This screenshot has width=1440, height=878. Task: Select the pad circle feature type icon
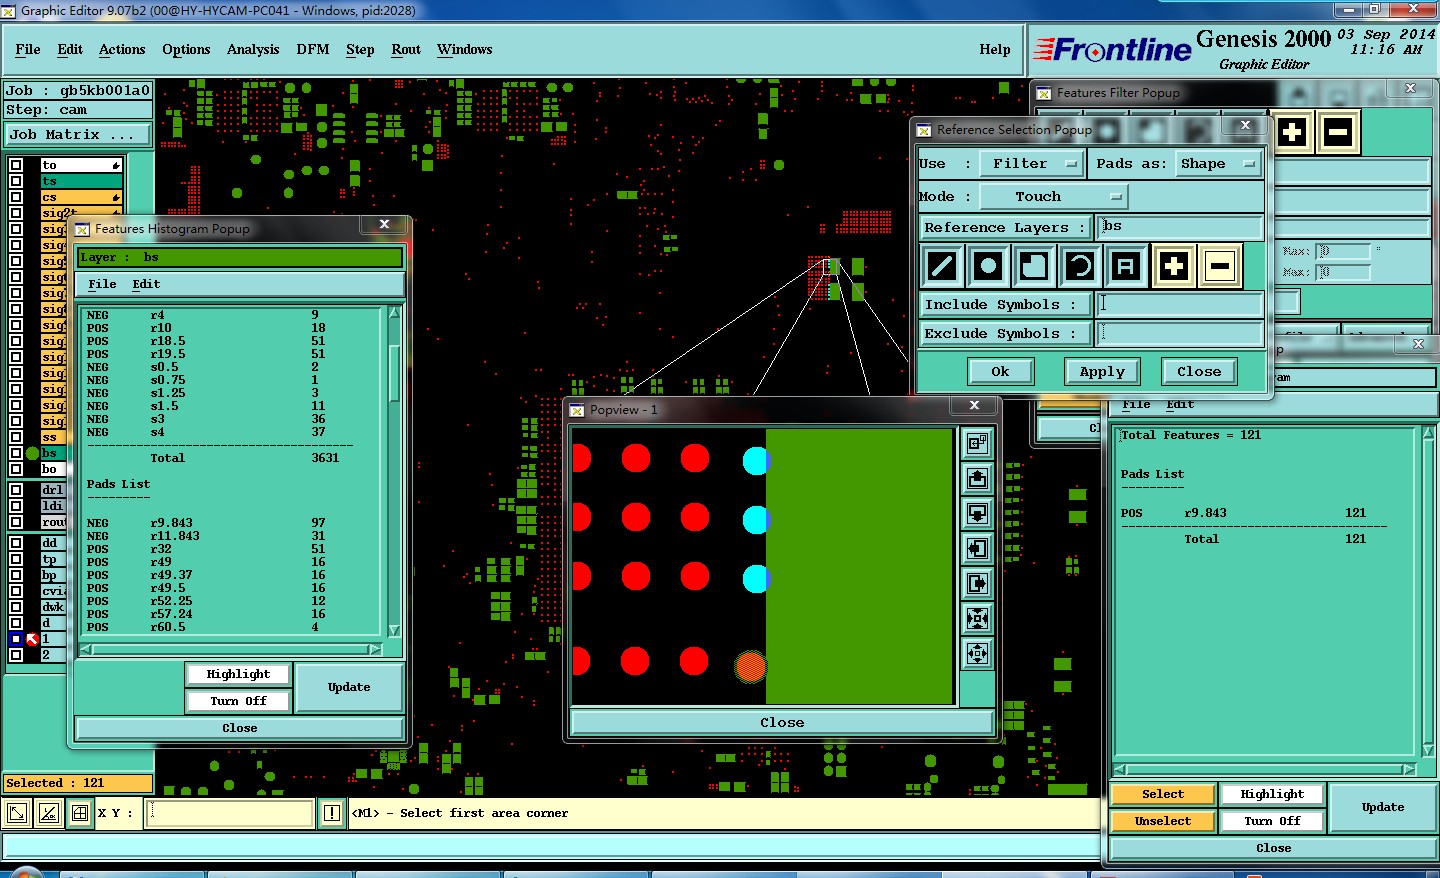[x=988, y=266]
